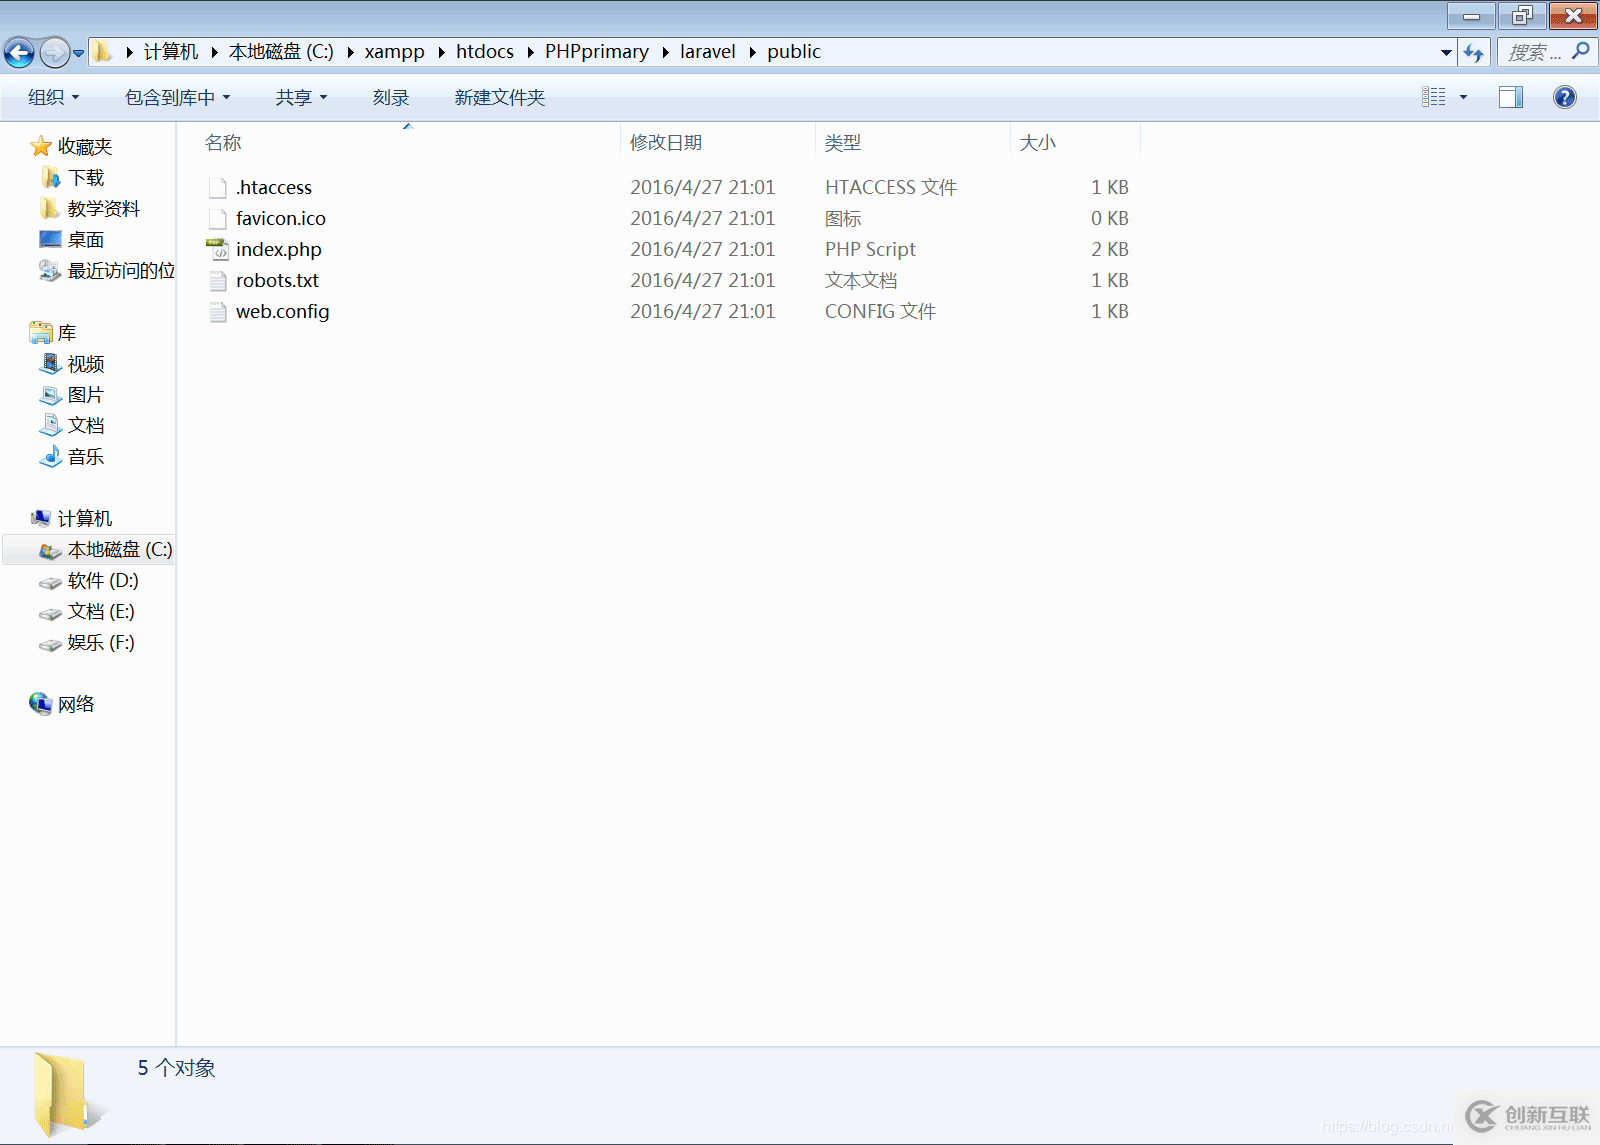Screen dimensions: 1600x1145
Task: Click the 刻录 toolbar button
Action: 391,97
